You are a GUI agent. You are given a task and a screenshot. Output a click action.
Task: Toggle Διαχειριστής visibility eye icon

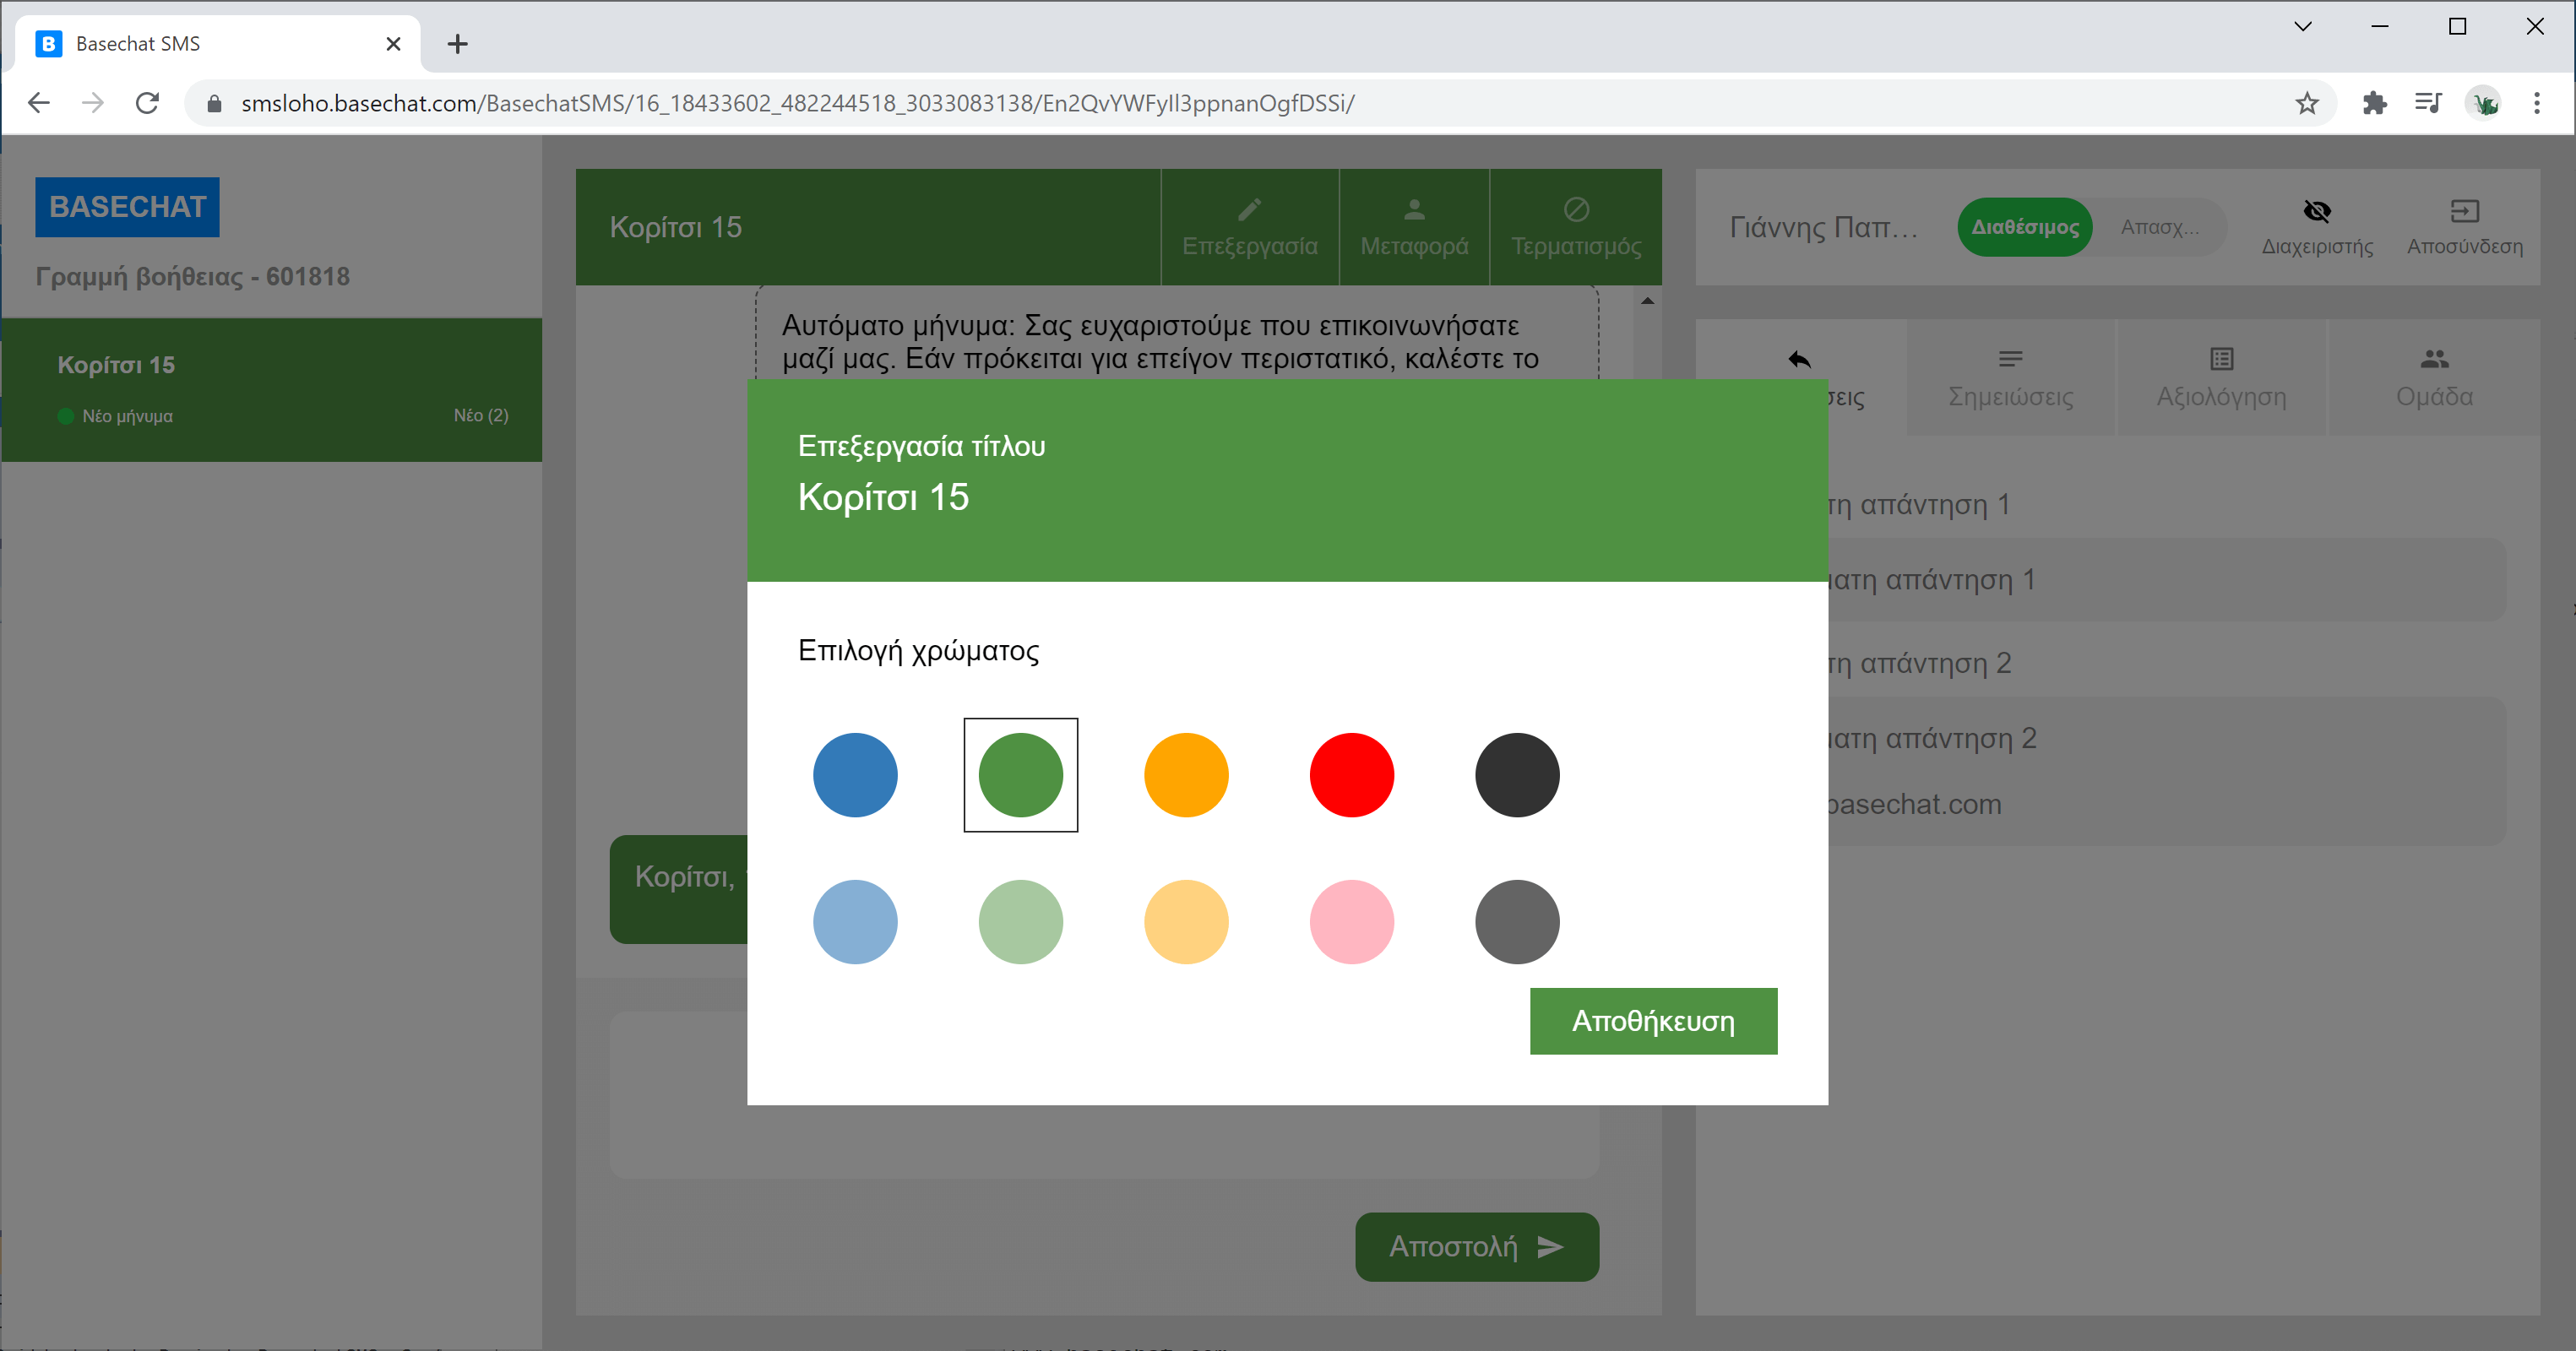click(x=2316, y=211)
